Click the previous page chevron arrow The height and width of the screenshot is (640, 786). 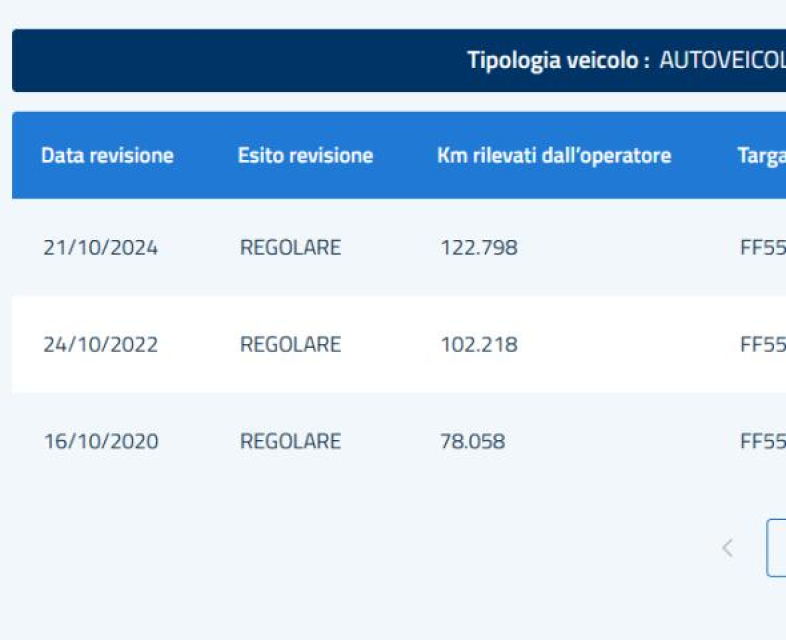[x=727, y=548]
